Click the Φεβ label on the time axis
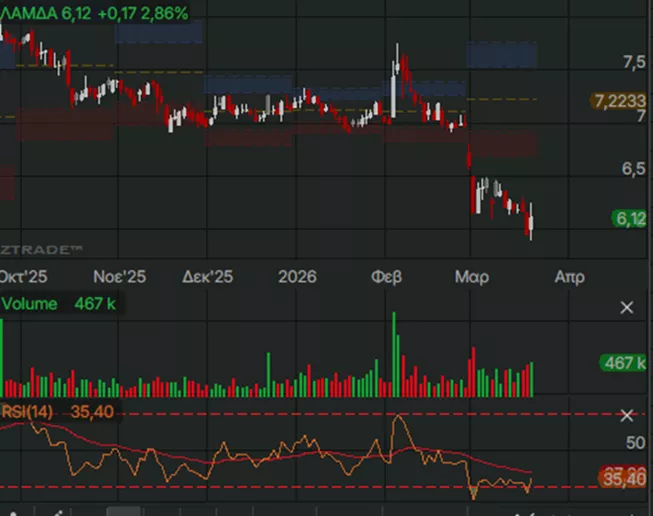 (x=386, y=277)
